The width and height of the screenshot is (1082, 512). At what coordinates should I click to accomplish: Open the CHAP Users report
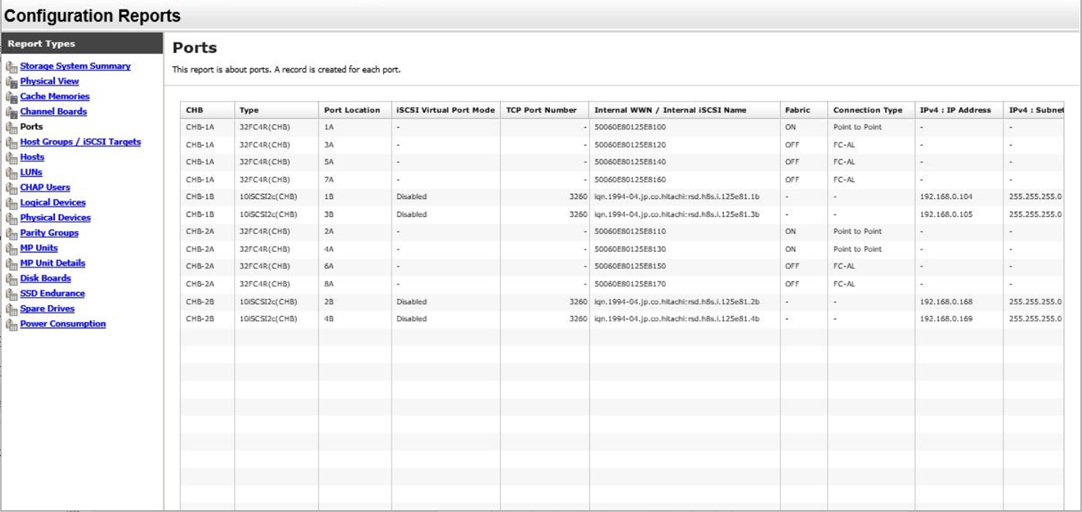click(45, 188)
